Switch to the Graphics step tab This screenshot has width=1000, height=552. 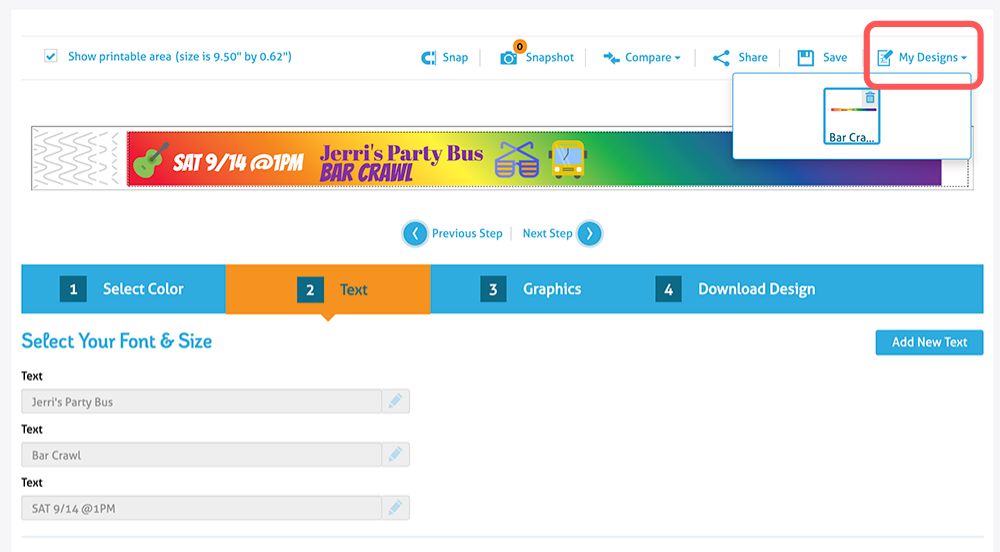532,289
